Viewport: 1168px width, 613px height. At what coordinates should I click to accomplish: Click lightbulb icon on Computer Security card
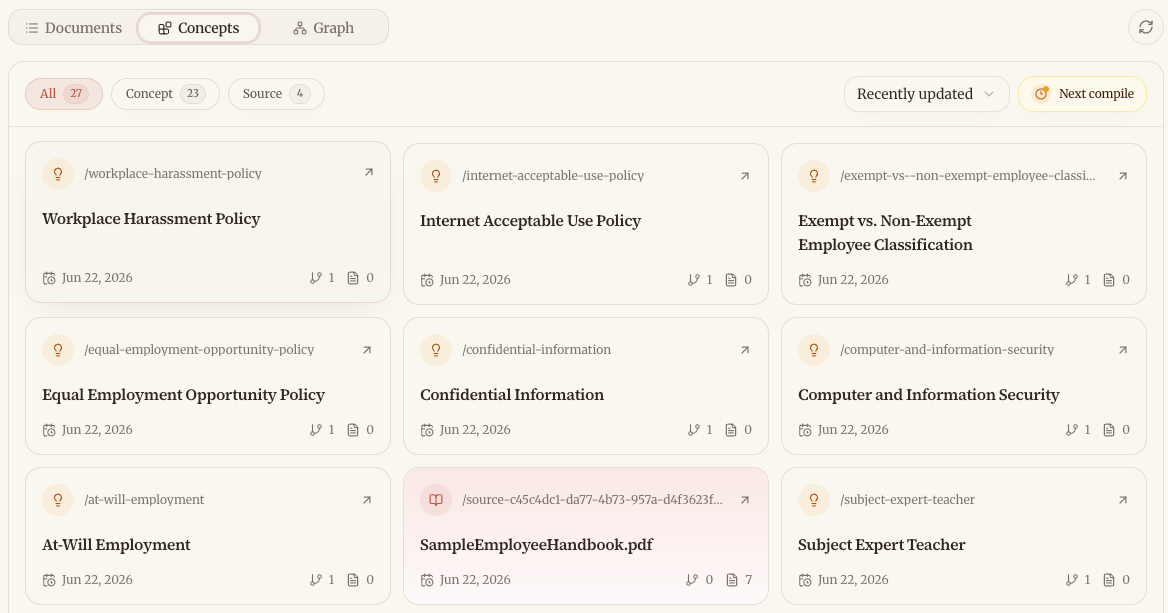pyautogui.click(x=814, y=350)
